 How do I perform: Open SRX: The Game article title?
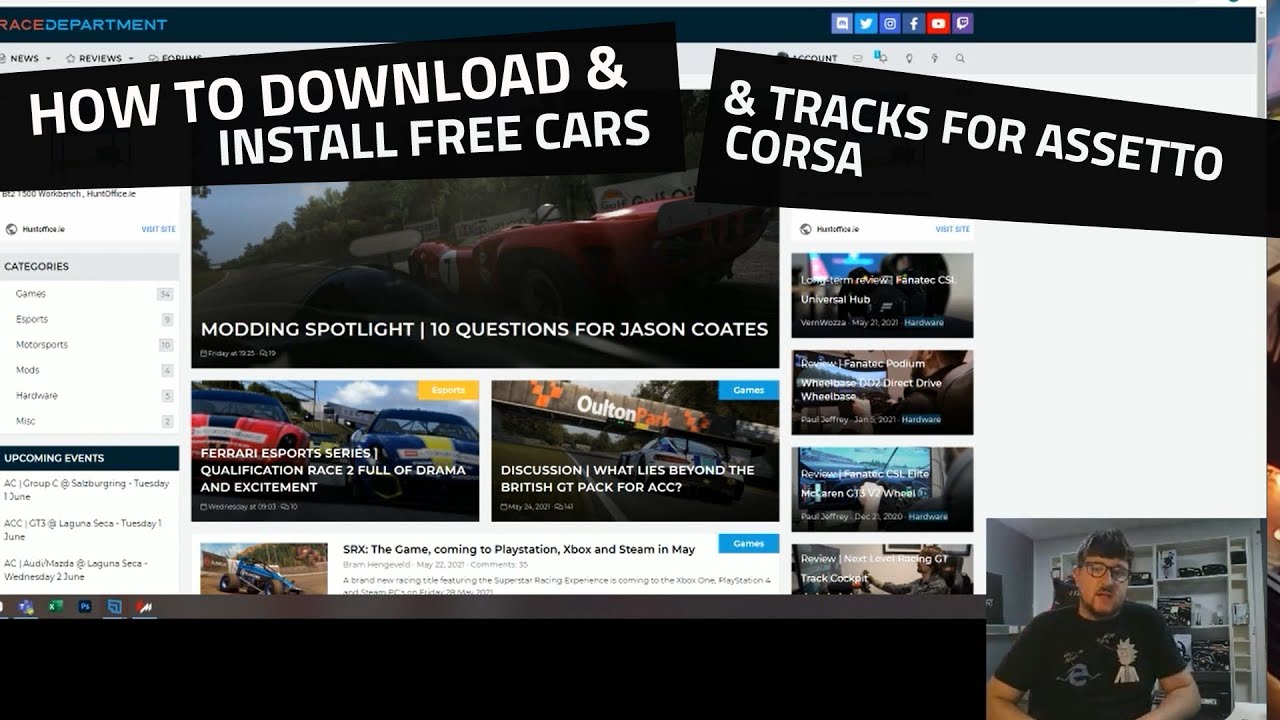pos(519,549)
